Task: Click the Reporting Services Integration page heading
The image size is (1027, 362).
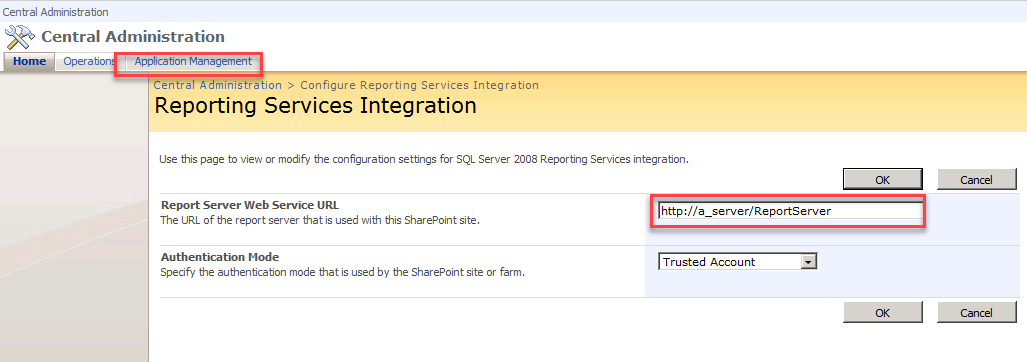Action: 315,105
